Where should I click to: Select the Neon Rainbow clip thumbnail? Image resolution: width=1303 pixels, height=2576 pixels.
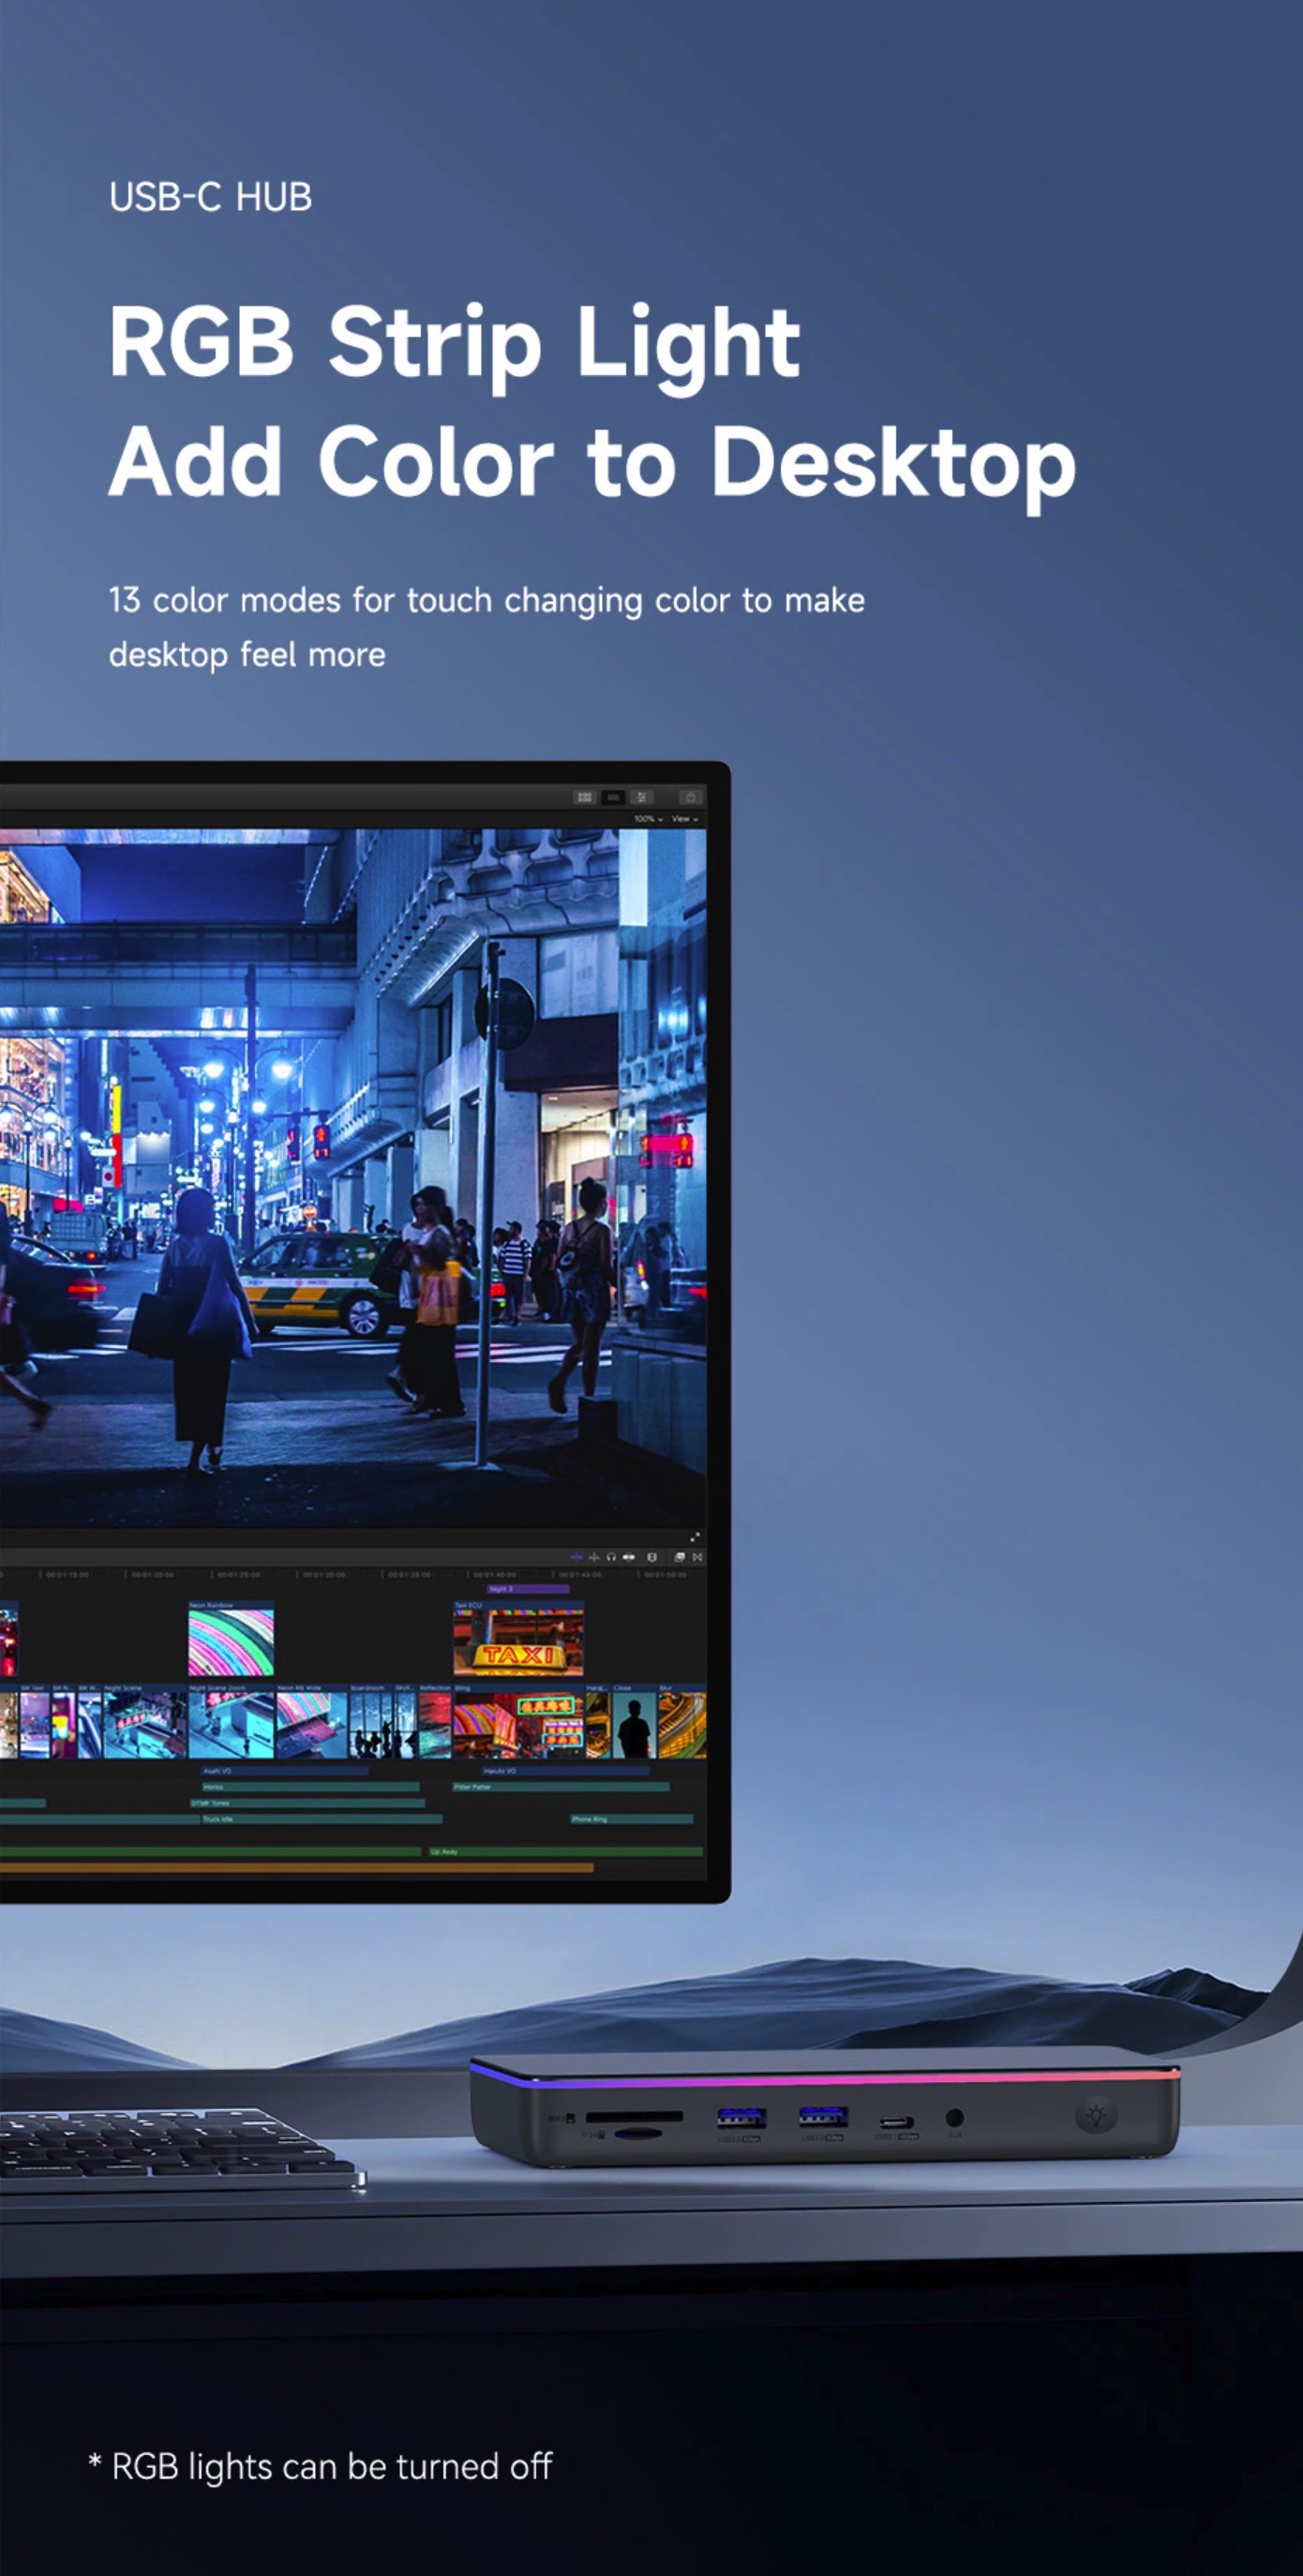pos(231,1642)
